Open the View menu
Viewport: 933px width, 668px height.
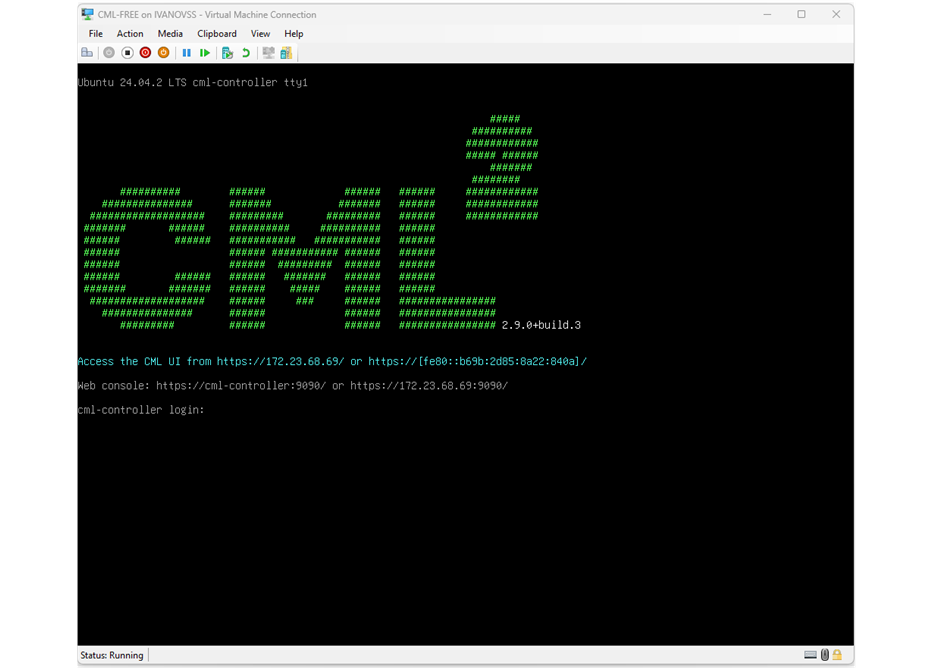pos(260,34)
